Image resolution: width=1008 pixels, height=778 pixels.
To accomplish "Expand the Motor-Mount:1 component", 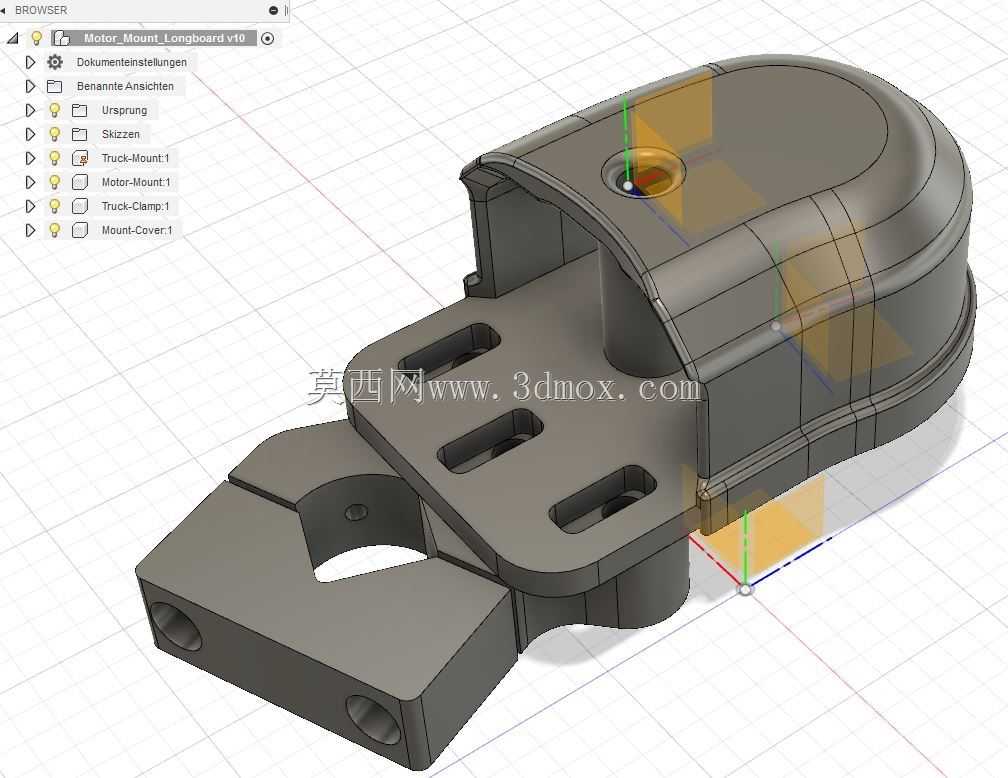I will click(x=30, y=182).
